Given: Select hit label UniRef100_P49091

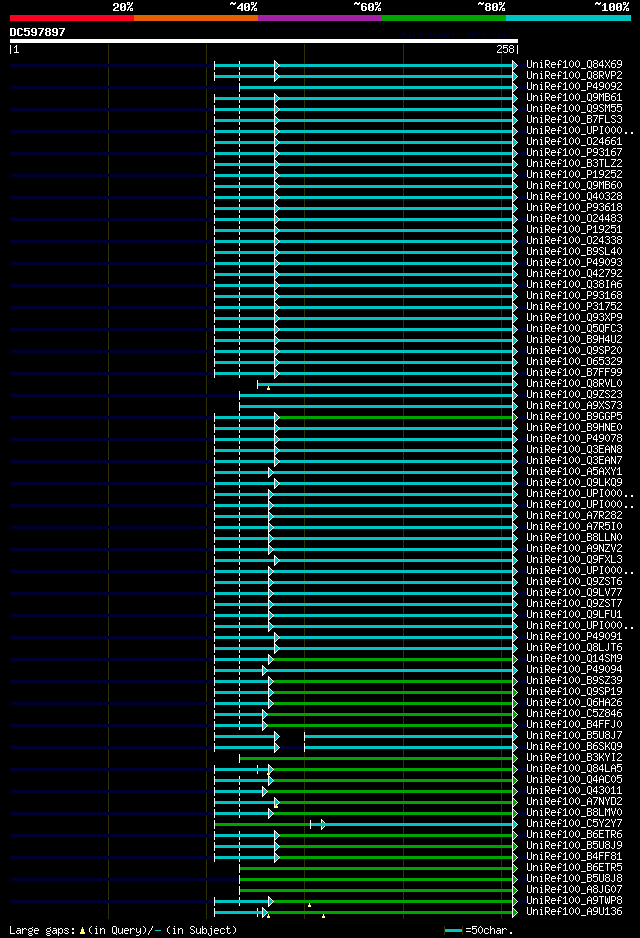Looking at the screenshot, I should click(574, 636).
